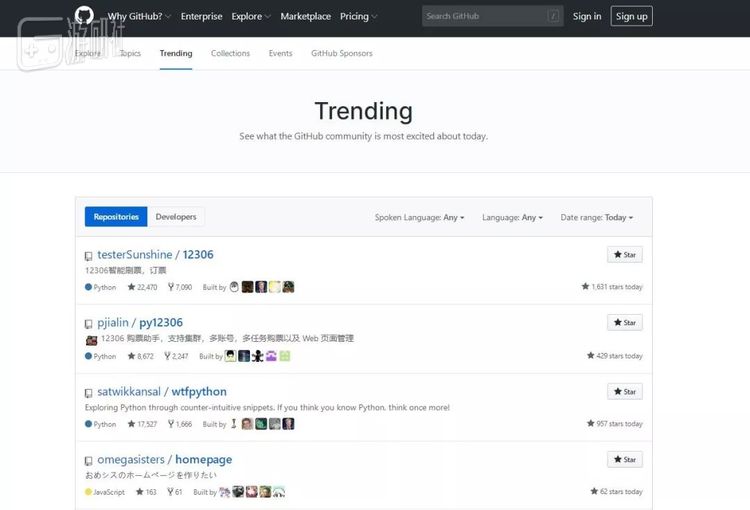Viewport: 750px width, 510px height.
Task: Click the slash shortcut icon in search box
Action: (552, 16)
